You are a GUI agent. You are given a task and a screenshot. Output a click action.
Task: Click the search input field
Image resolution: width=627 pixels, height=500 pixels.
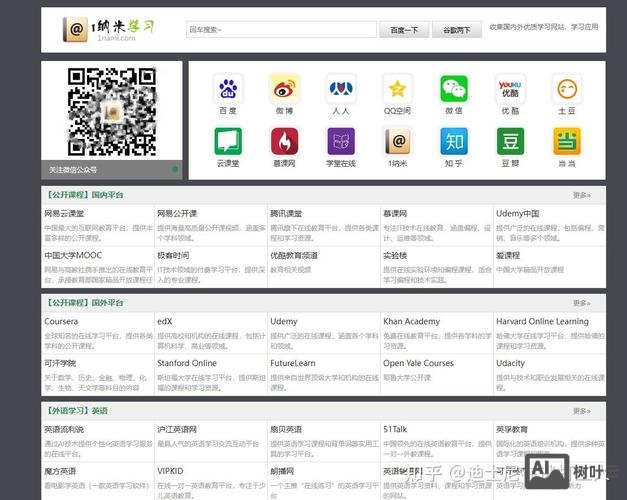(x=281, y=30)
